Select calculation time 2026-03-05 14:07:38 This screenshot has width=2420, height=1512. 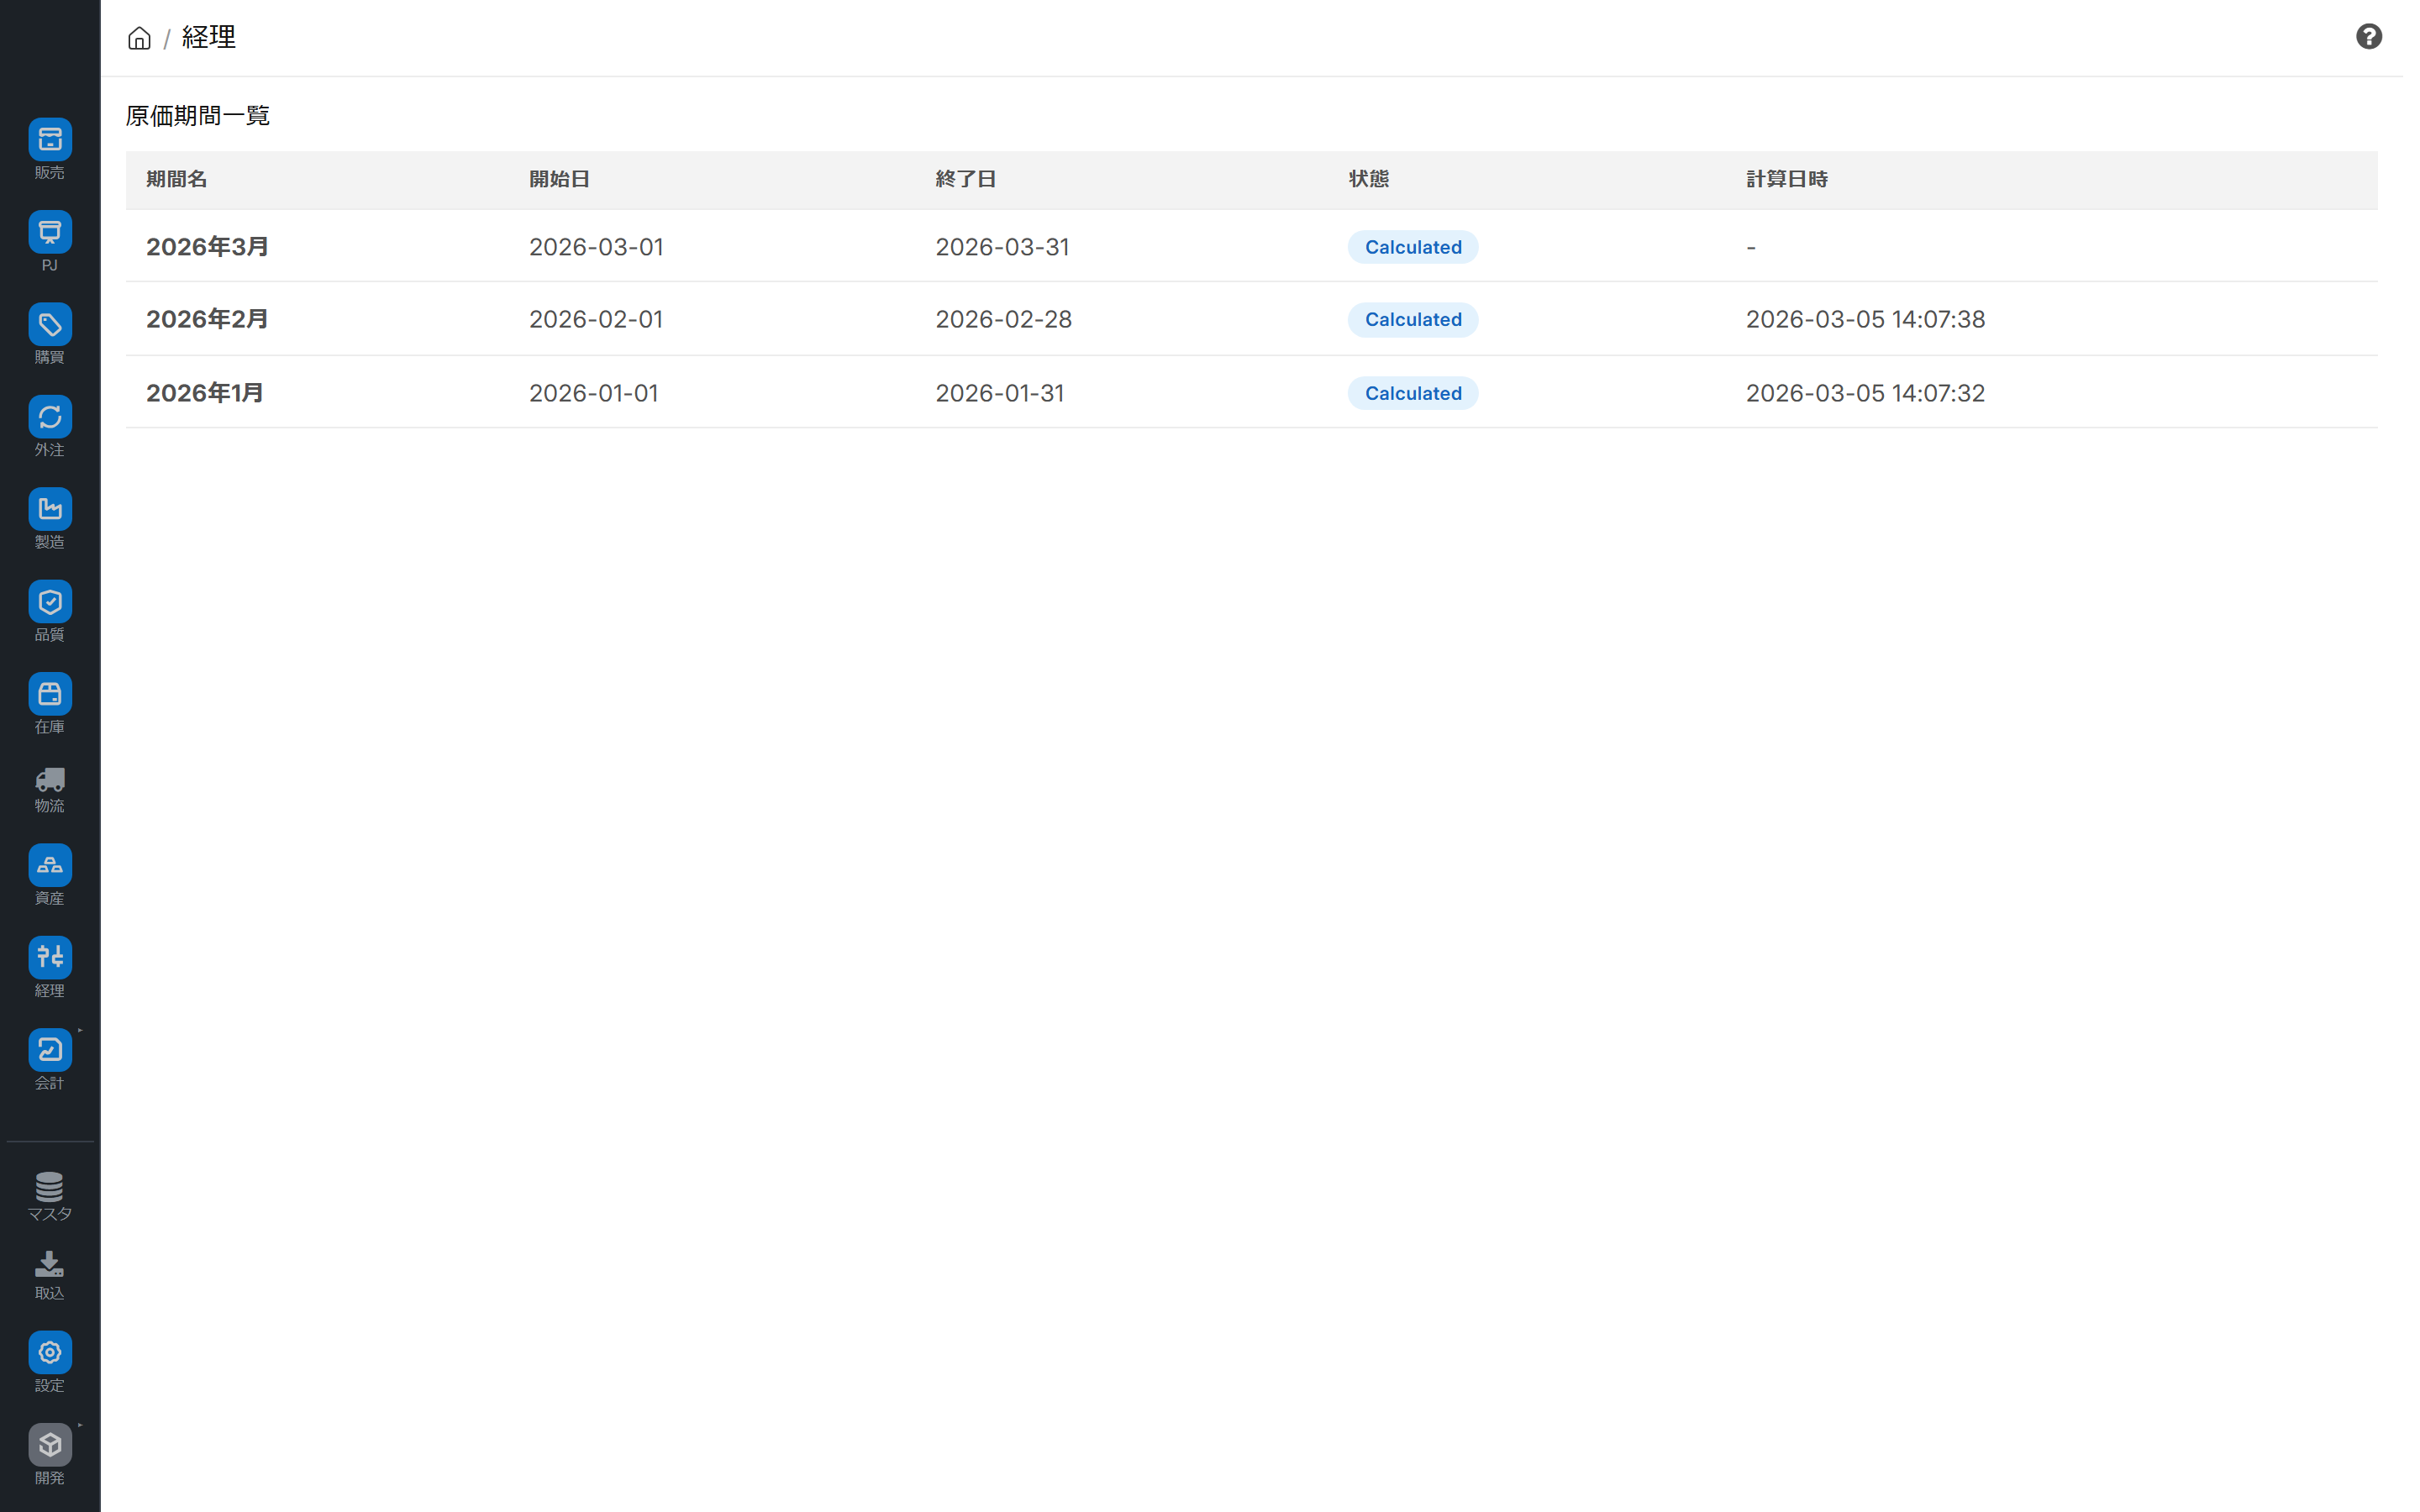[1865, 319]
